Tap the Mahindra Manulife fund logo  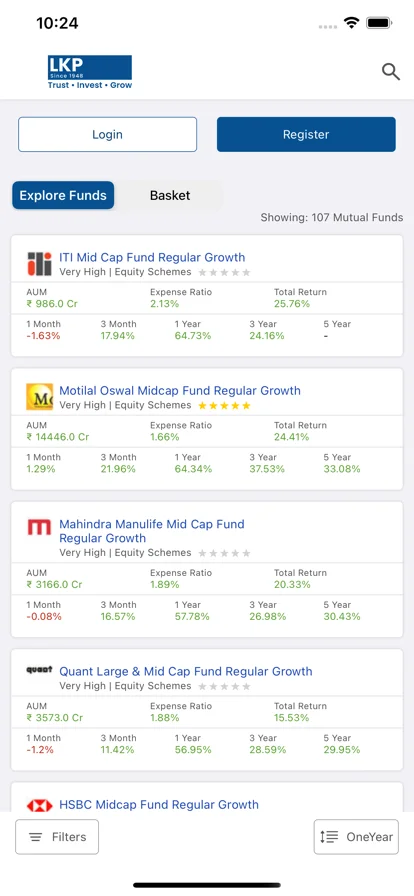[x=39, y=527]
